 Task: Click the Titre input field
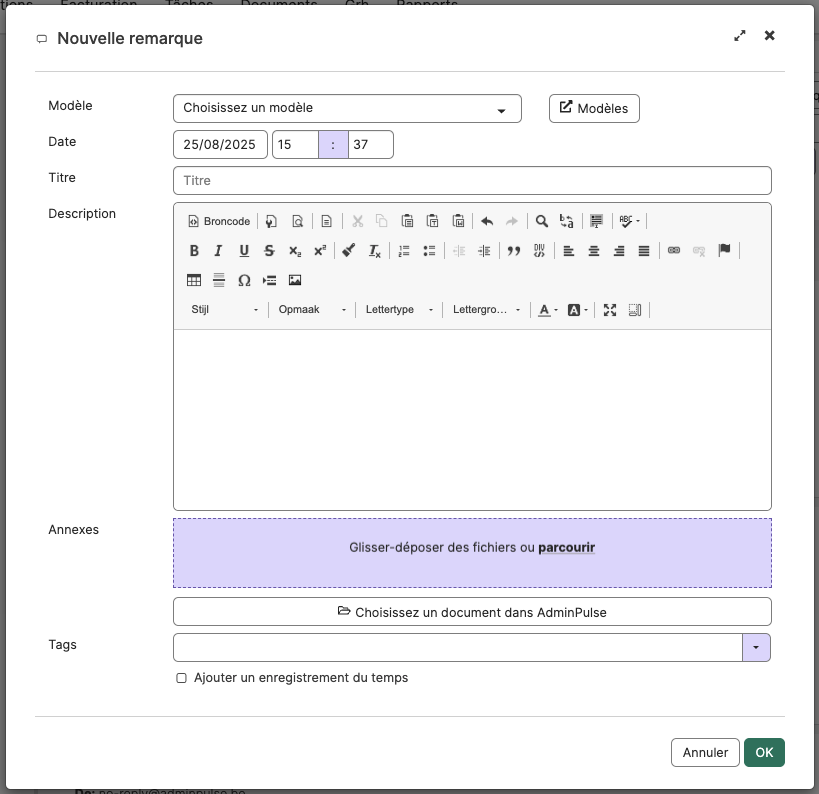click(472, 181)
